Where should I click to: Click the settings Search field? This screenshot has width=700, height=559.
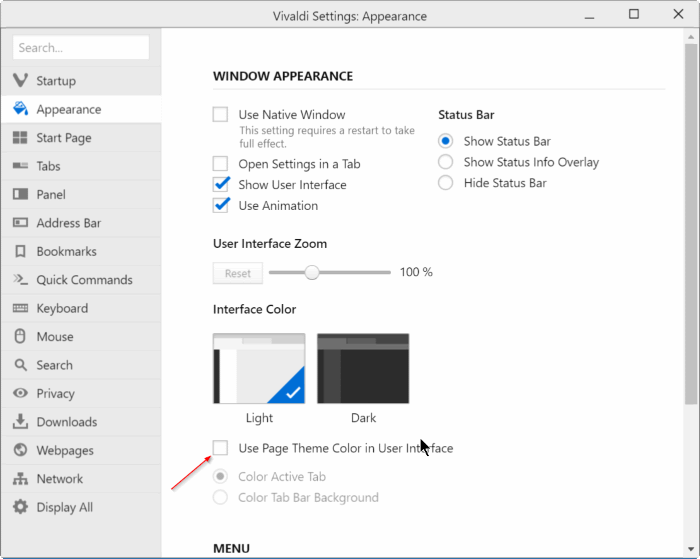coord(81,47)
